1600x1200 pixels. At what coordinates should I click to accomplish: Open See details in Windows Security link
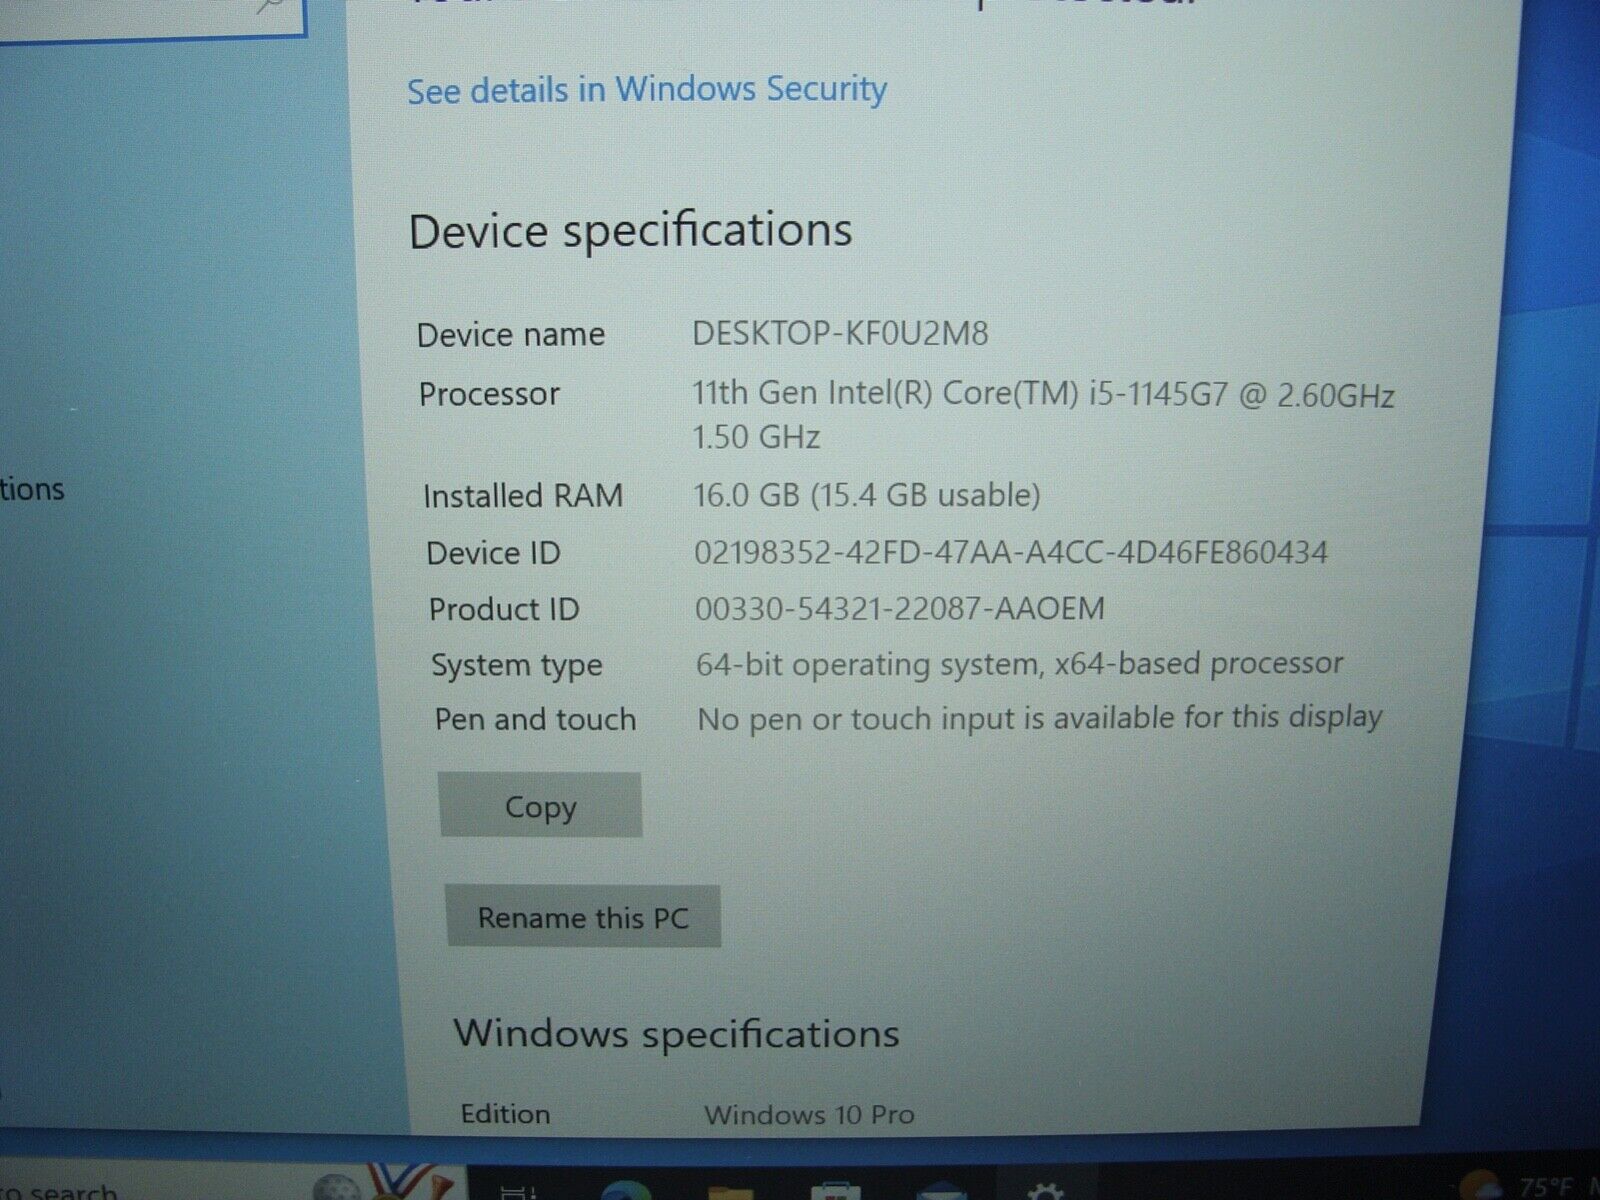(x=647, y=90)
